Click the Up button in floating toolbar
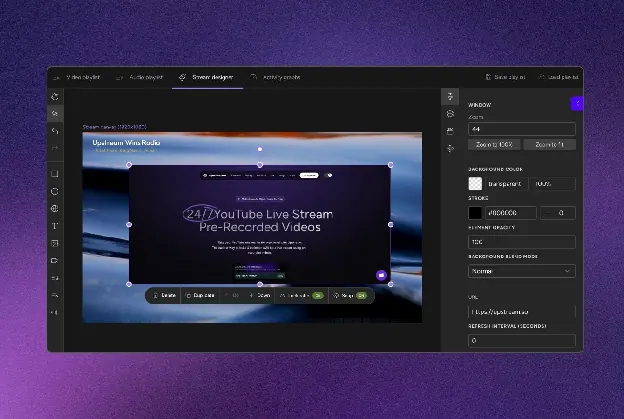The width and height of the screenshot is (624, 419). pos(232,296)
